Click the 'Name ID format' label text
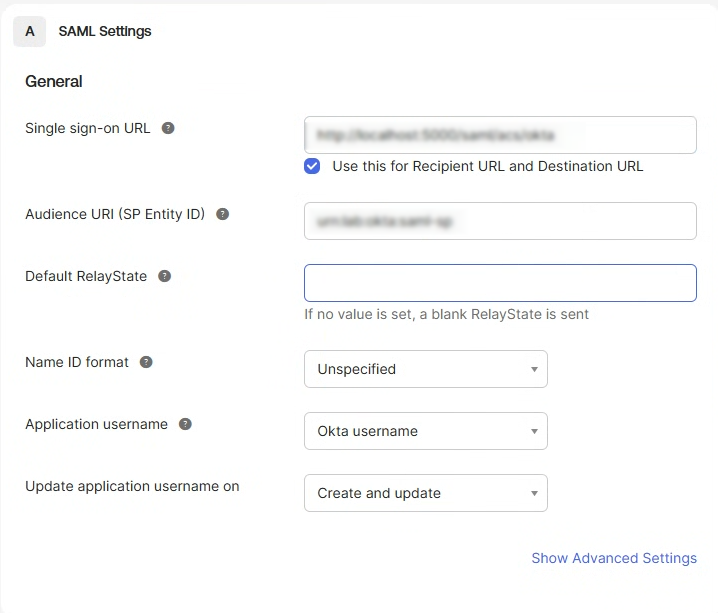The image size is (718, 613). coord(77,362)
